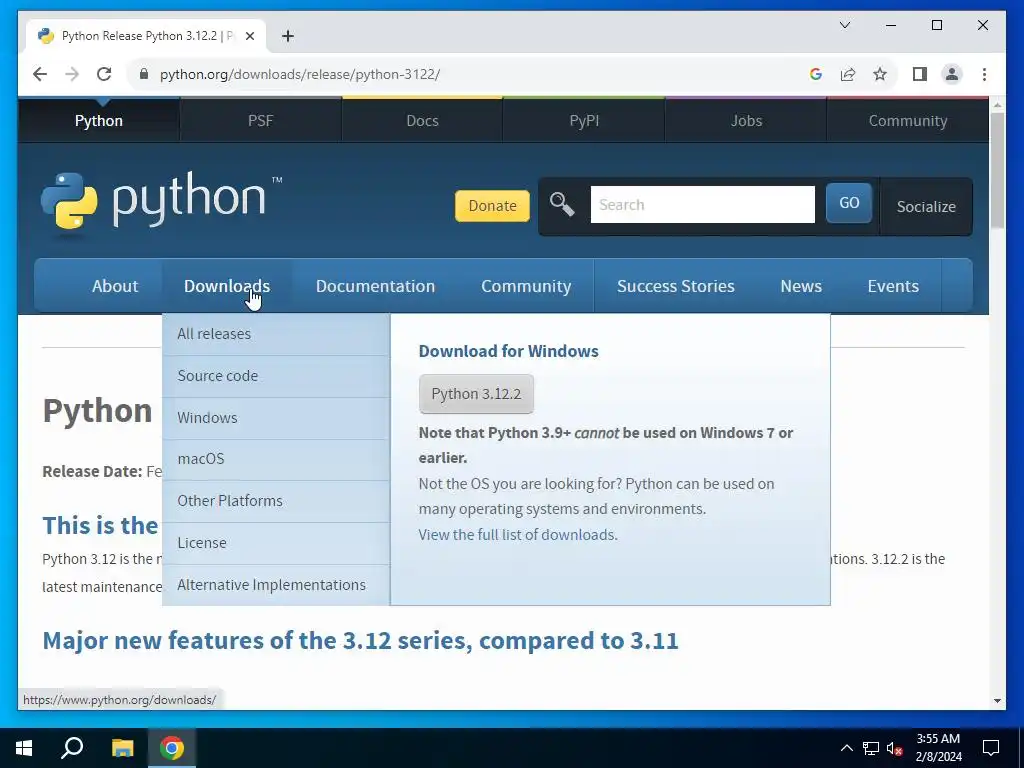Choose macOS in Downloads dropdown
1024x768 pixels.
pos(276,459)
